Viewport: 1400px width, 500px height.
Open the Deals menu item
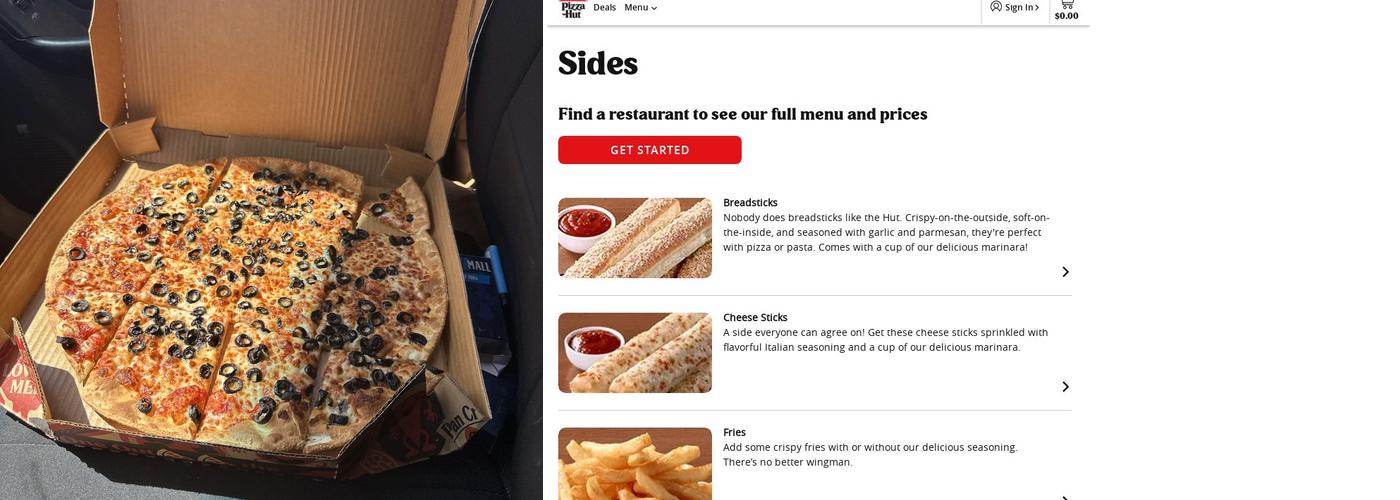pyautogui.click(x=604, y=7)
